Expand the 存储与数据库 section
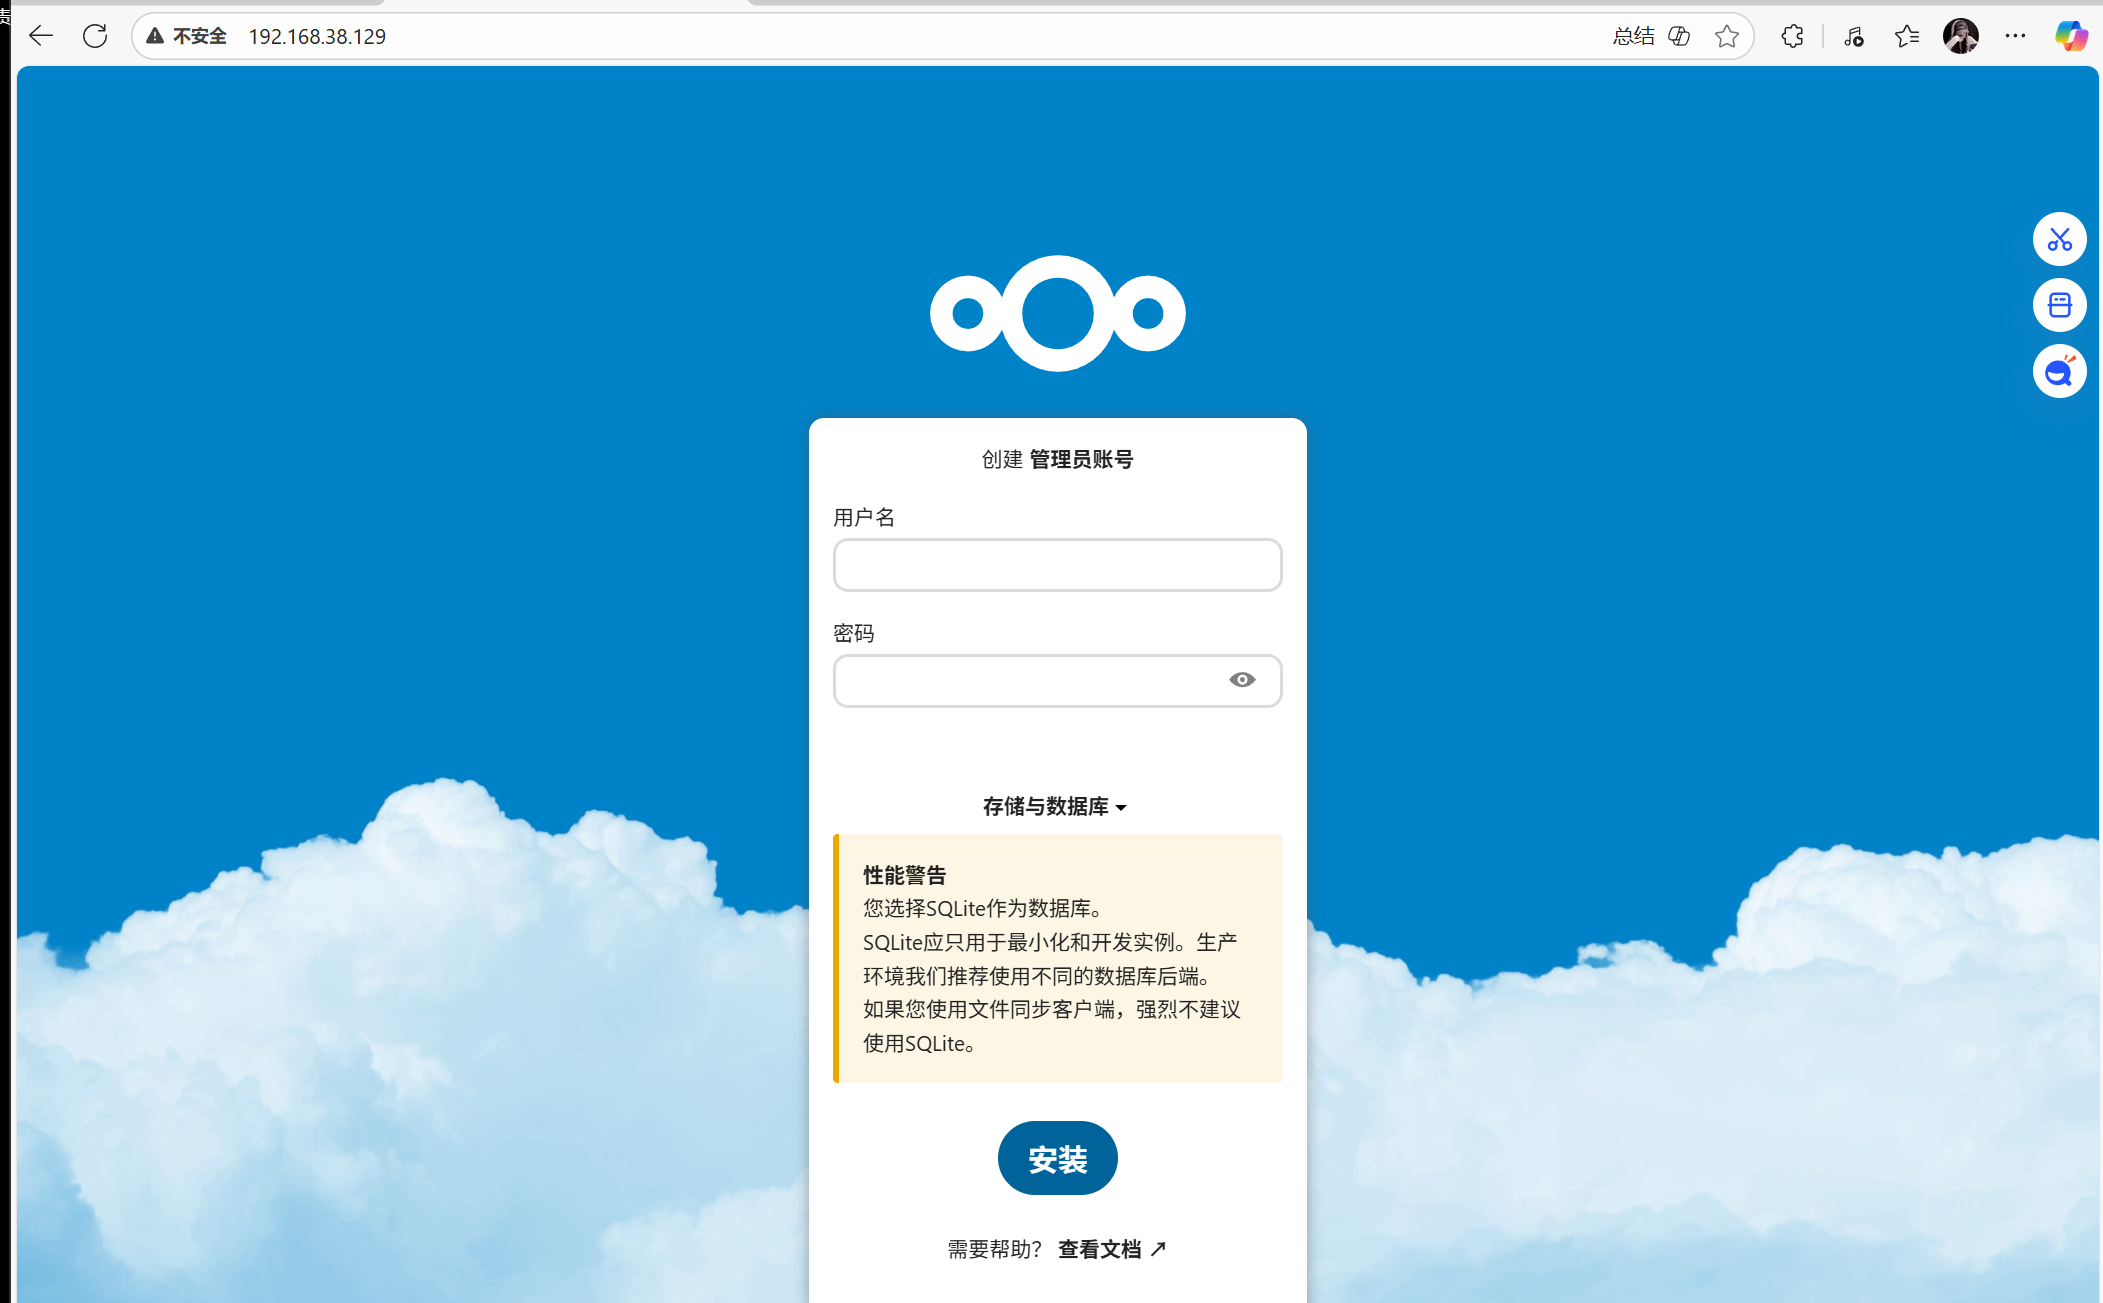This screenshot has height=1303, width=2103. [1055, 806]
